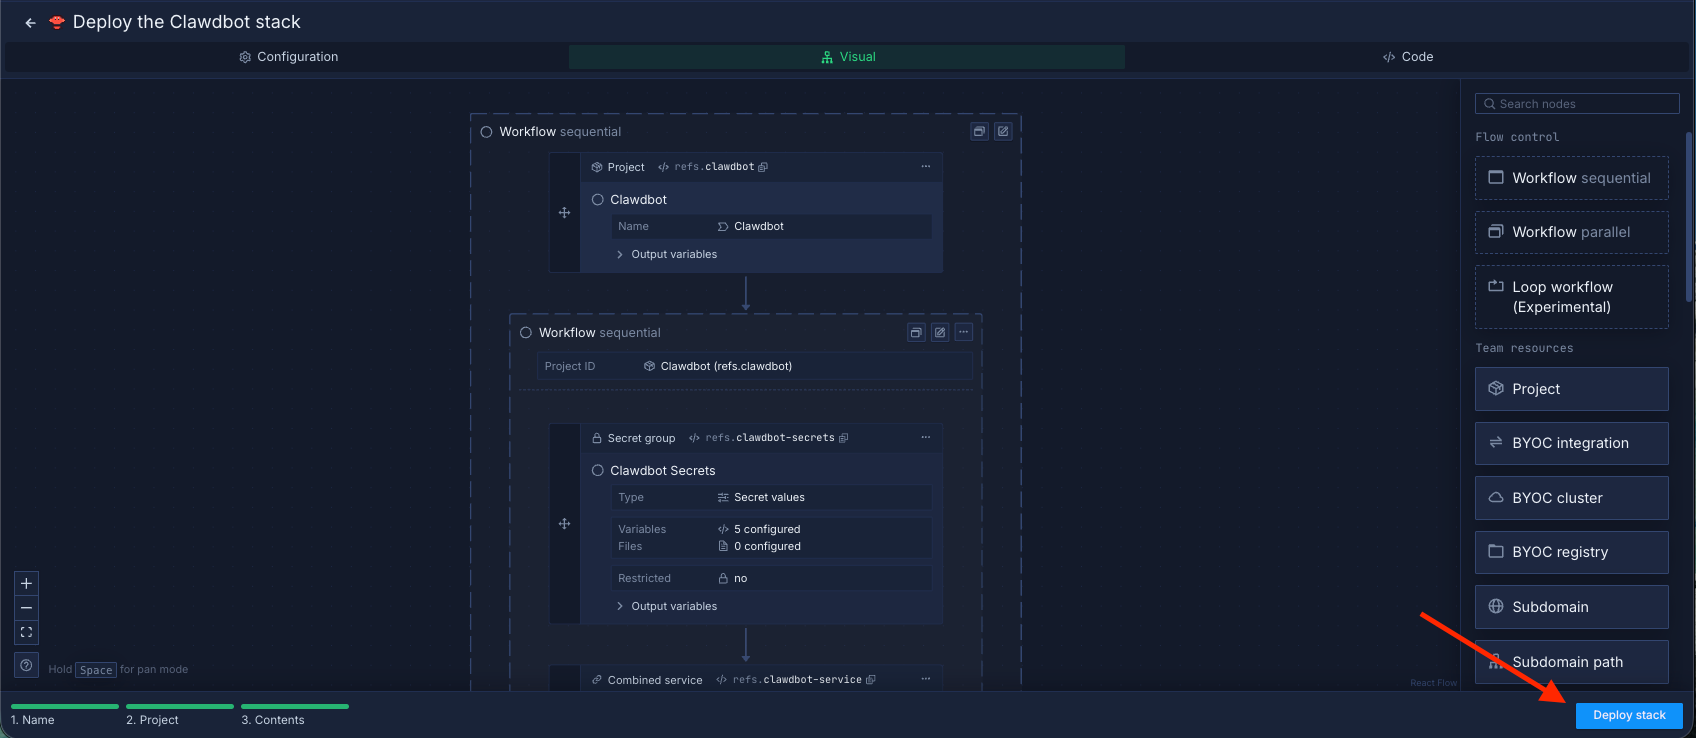Copy the refs.clawdbot-secrets reference icon
Viewport: 1696px width, 738px height.
tap(844, 438)
